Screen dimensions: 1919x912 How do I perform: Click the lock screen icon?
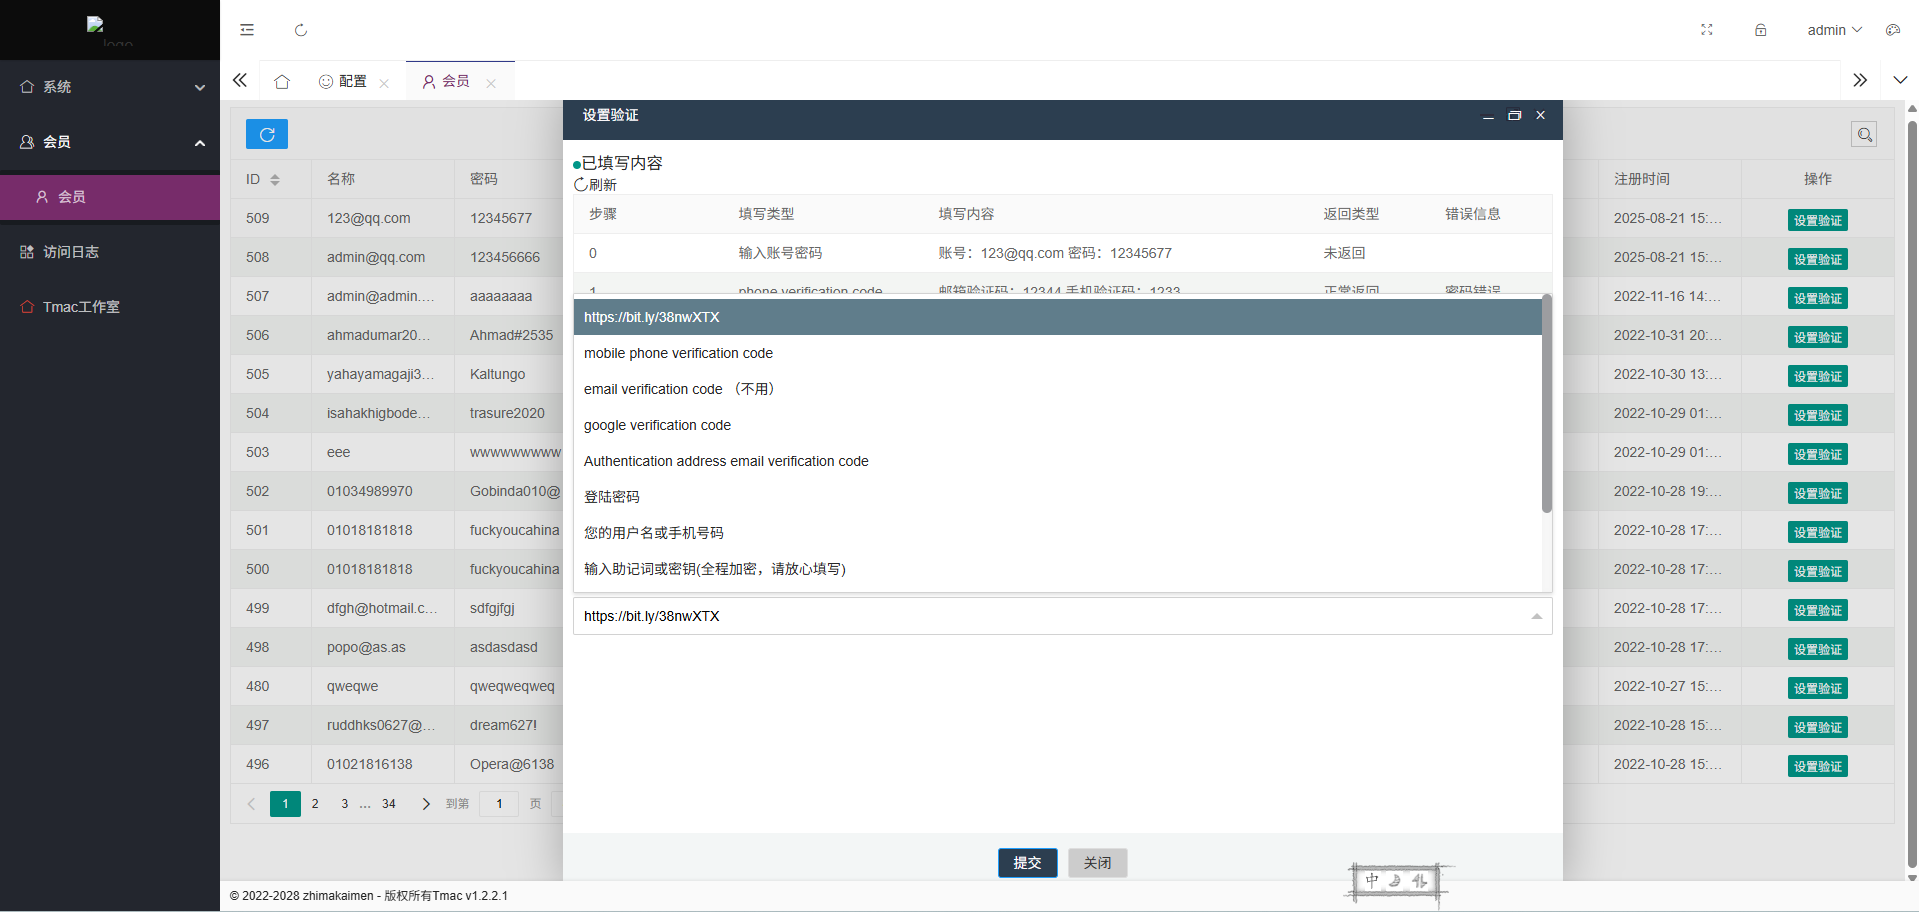point(1760,30)
